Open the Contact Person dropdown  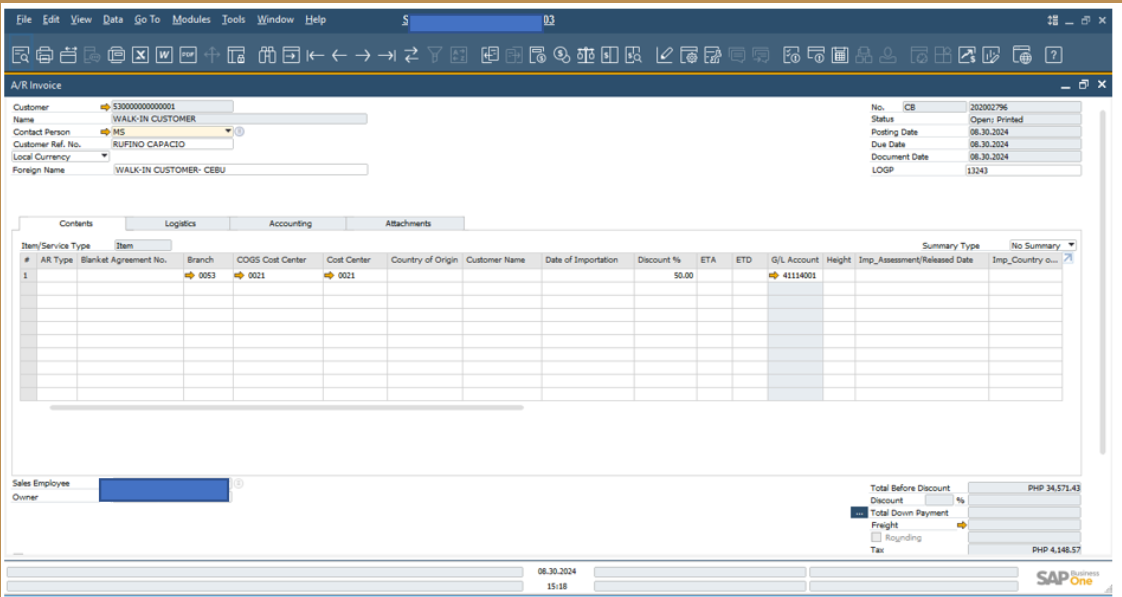click(228, 132)
